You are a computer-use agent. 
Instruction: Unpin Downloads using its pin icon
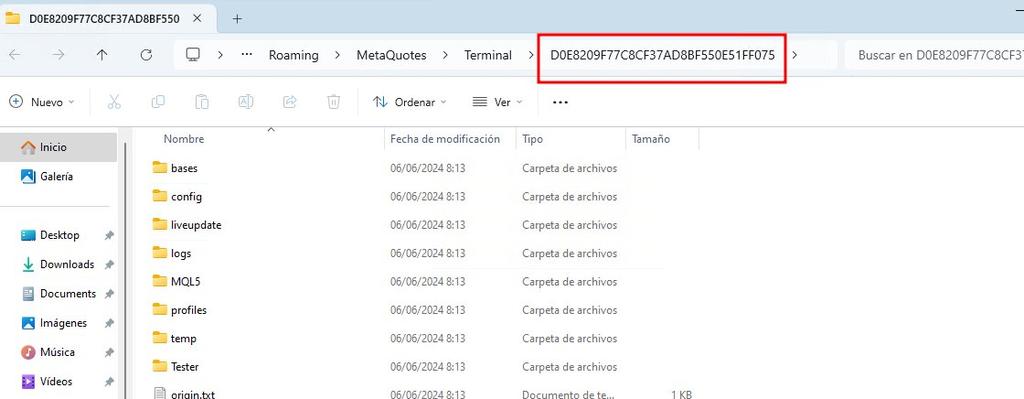[x=109, y=264]
